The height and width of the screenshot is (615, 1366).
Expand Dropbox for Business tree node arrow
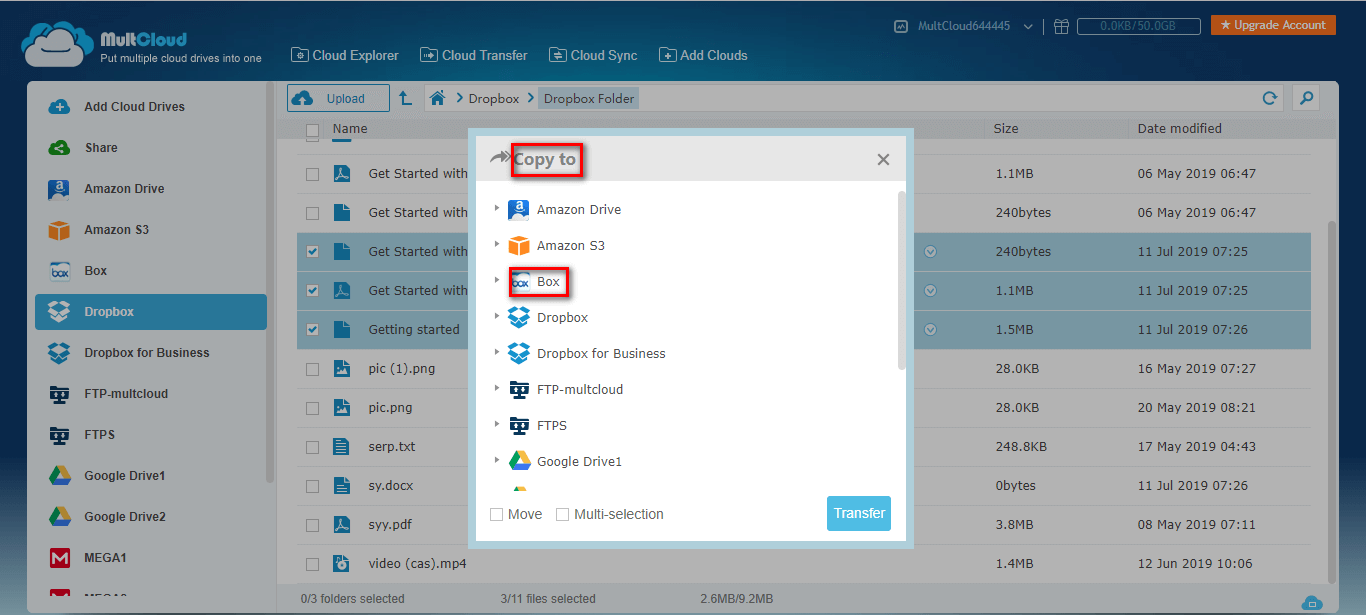(x=497, y=353)
